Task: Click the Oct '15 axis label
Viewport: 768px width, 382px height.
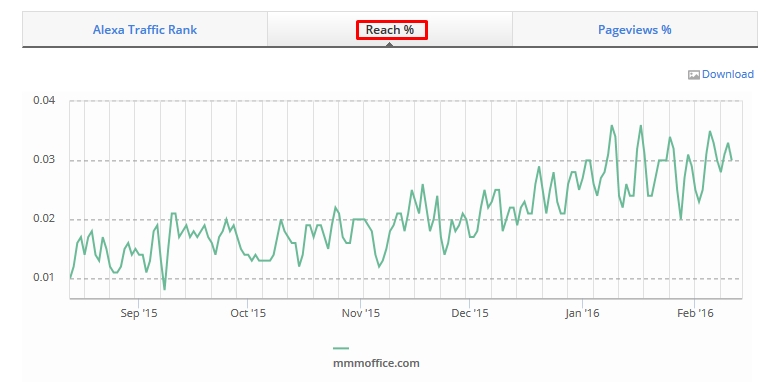Action: pyautogui.click(x=248, y=313)
